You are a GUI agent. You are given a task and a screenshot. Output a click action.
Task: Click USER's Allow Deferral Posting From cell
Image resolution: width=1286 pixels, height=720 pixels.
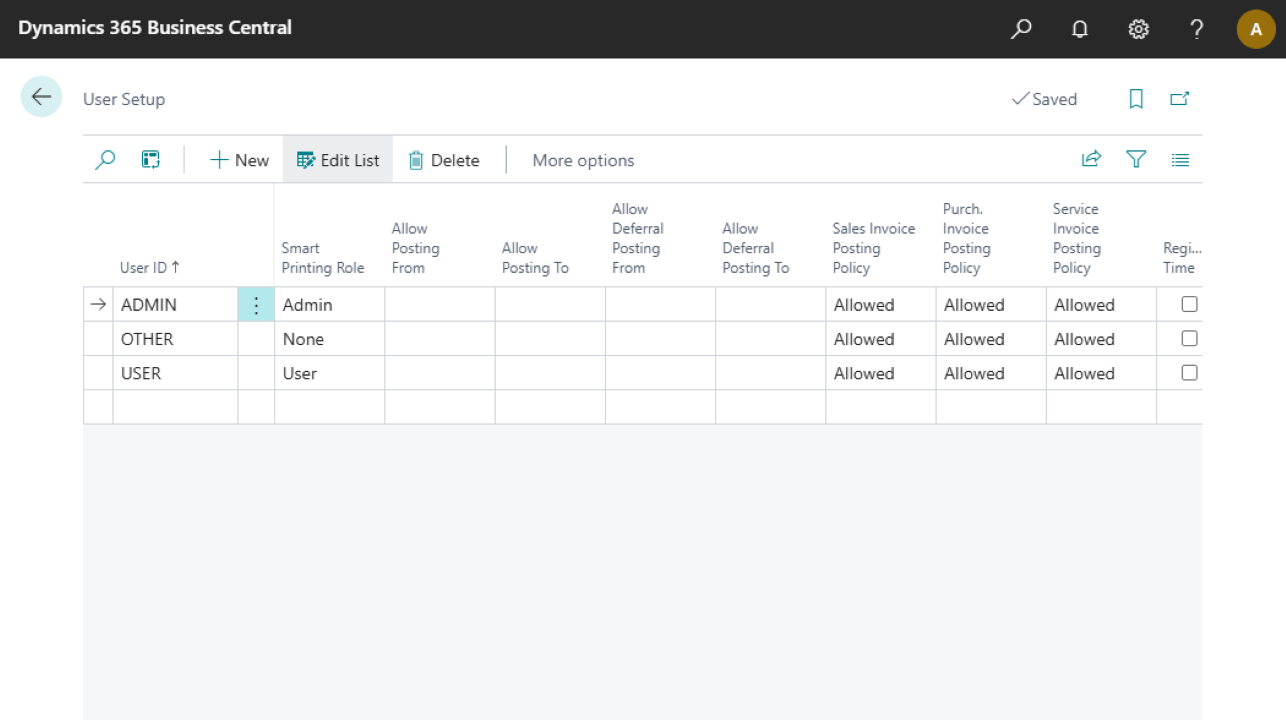pyautogui.click(x=660, y=373)
